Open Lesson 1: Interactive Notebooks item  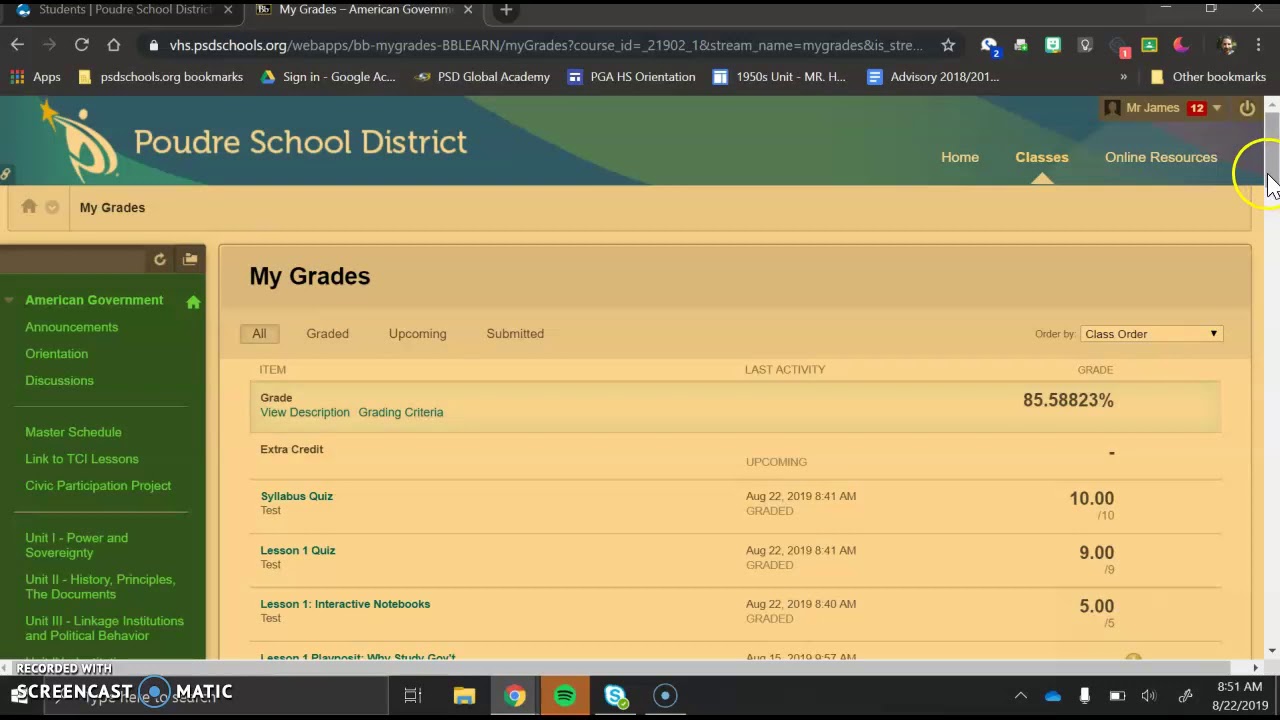[x=345, y=604]
